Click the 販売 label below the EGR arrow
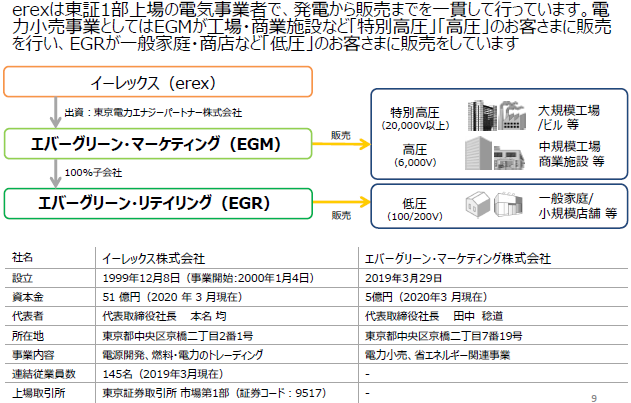The image size is (631, 403). [x=341, y=215]
